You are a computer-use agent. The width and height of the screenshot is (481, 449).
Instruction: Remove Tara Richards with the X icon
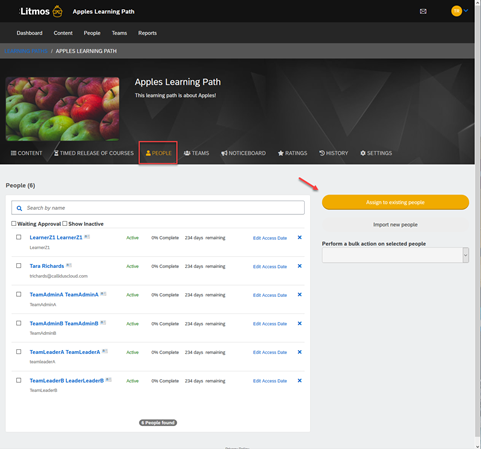tap(299, 266)
